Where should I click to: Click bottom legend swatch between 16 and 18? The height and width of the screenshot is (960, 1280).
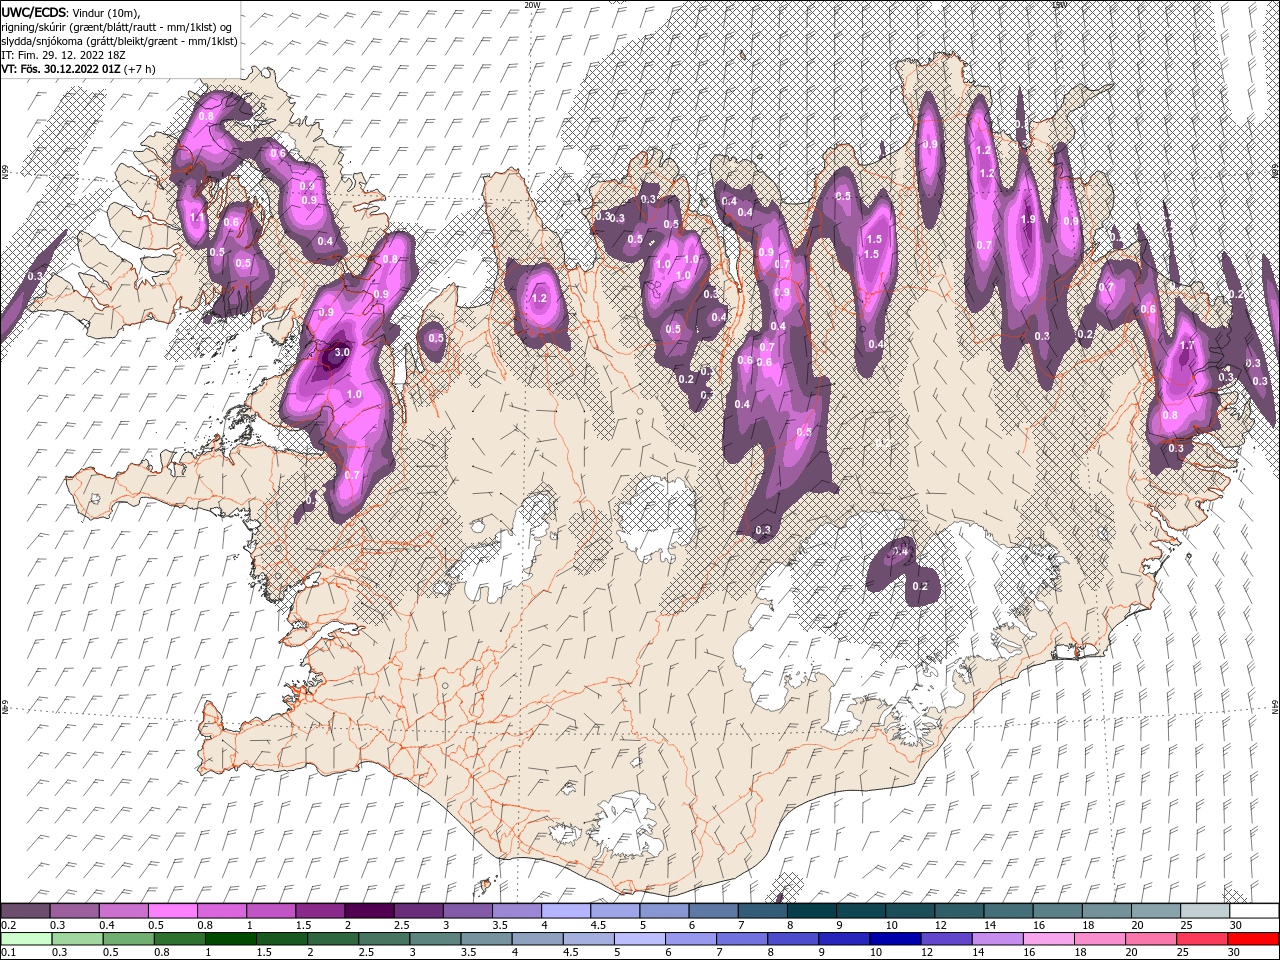[1047, 939]
